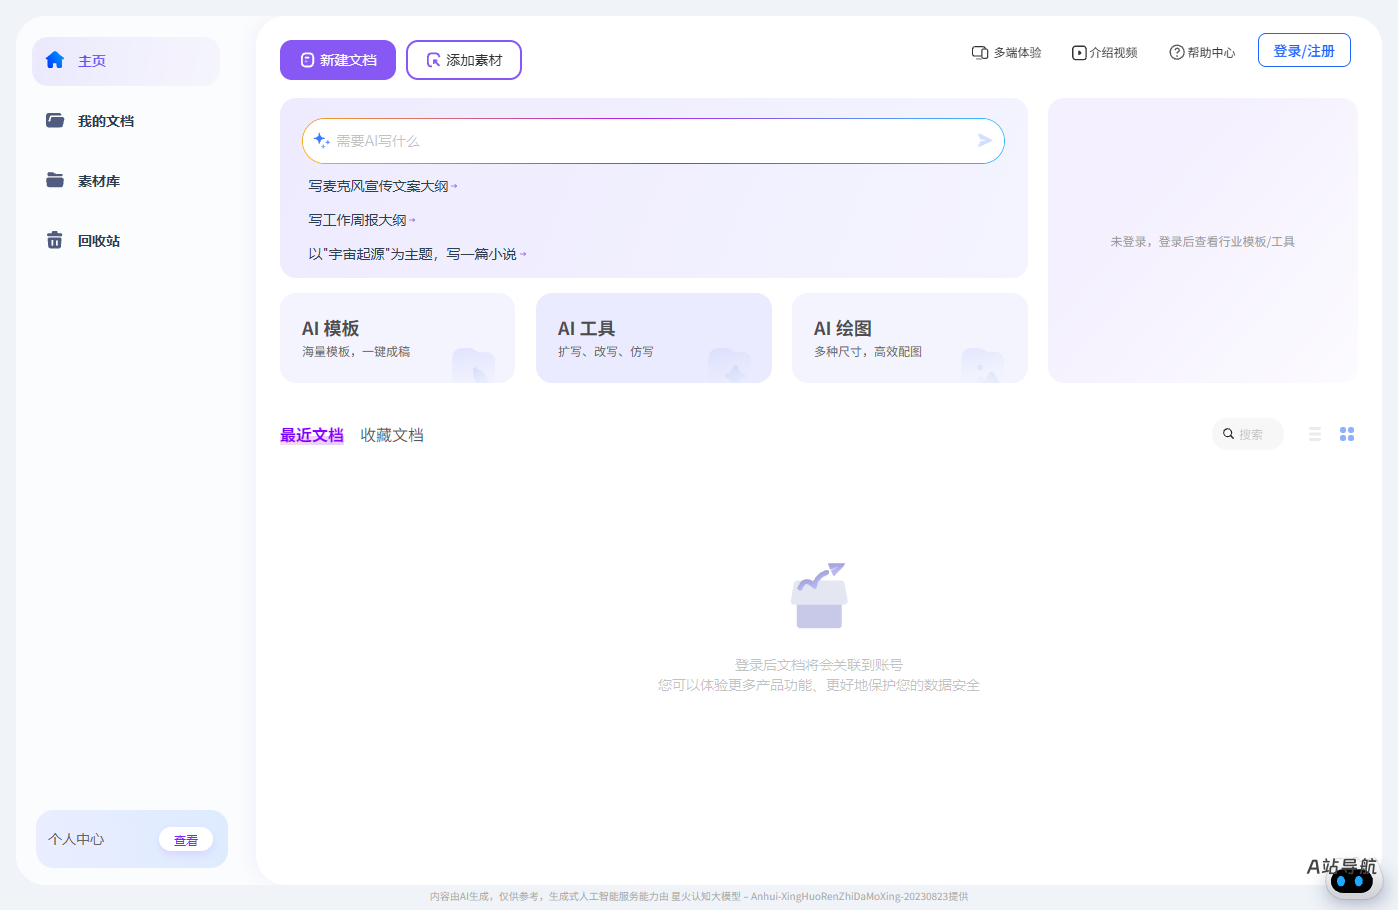1398x910 pixels.
Task: Click the 个人中心 label
Action: pos(76,839)
